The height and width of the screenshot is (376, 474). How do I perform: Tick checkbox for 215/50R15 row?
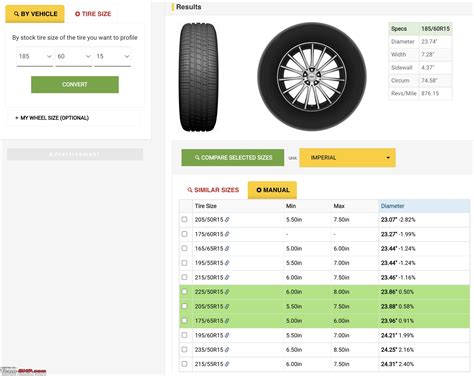pyautogui.click(x=184, y=277)
